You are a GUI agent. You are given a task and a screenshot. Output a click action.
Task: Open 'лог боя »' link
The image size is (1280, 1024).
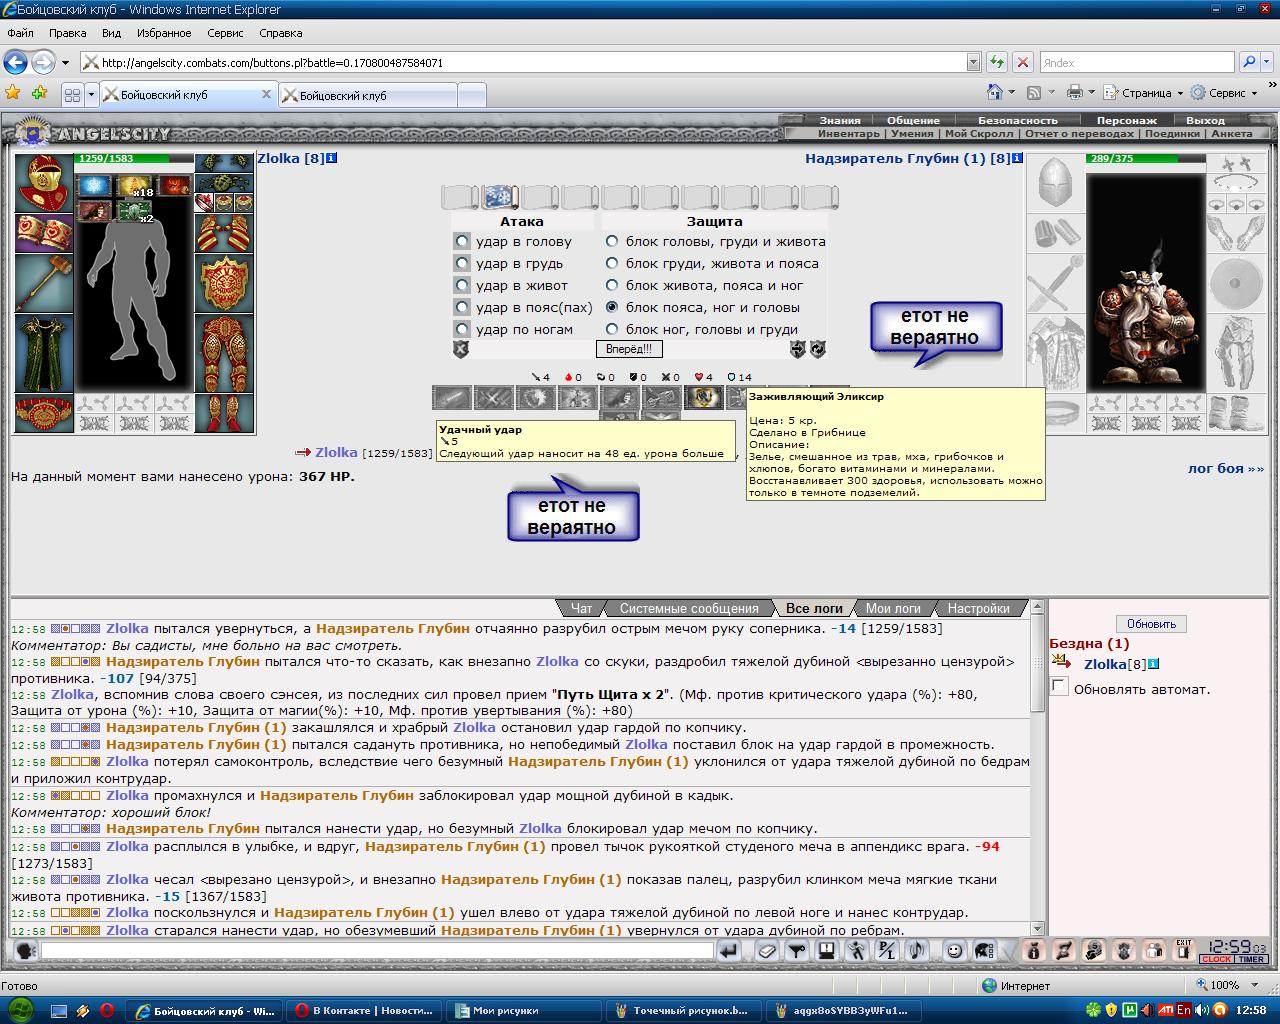pyautogui.click(x=1226, y=468)
